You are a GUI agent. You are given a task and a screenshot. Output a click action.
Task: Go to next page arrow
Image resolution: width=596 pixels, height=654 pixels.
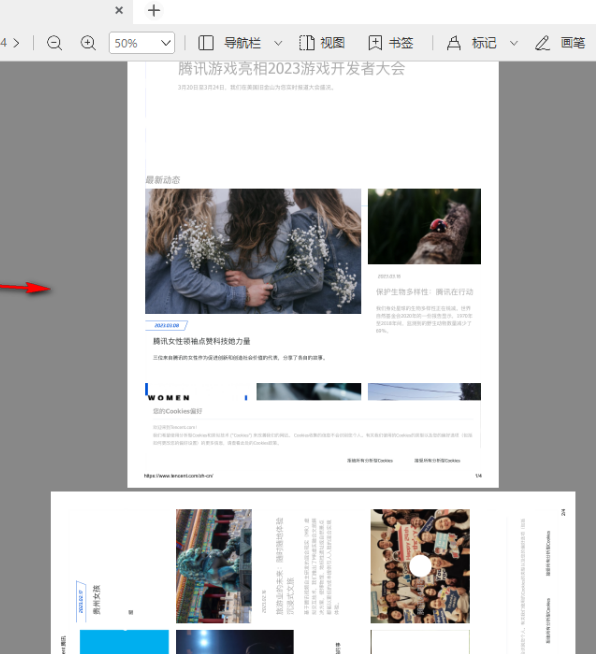tap(16, 43)
